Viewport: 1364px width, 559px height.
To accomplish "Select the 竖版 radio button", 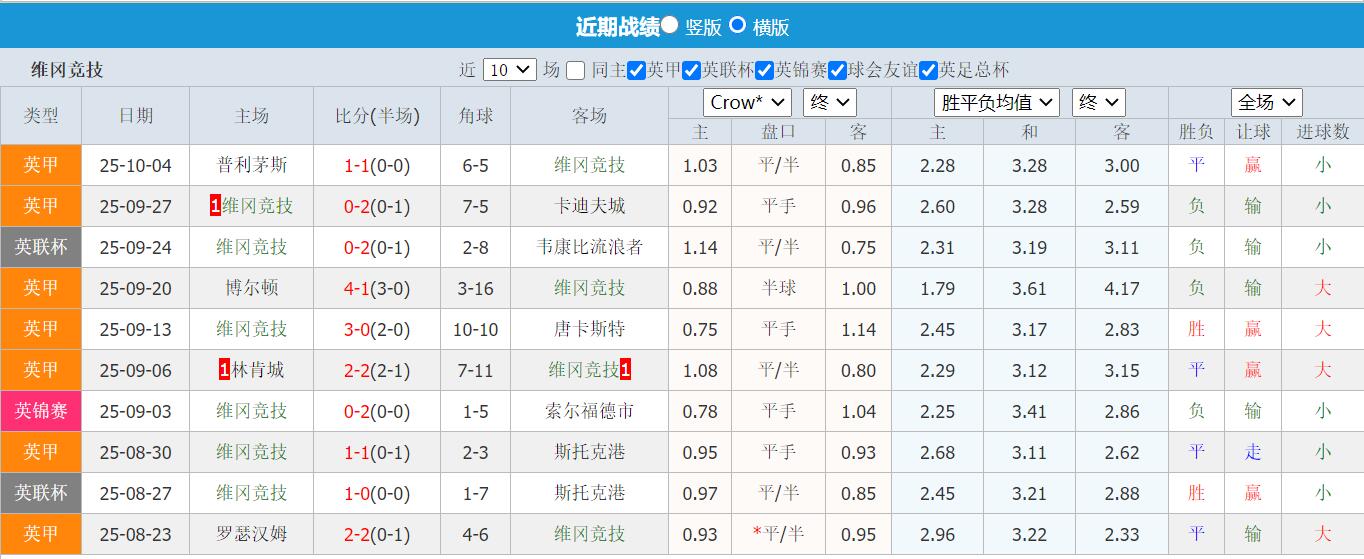I will coord(669,25).
